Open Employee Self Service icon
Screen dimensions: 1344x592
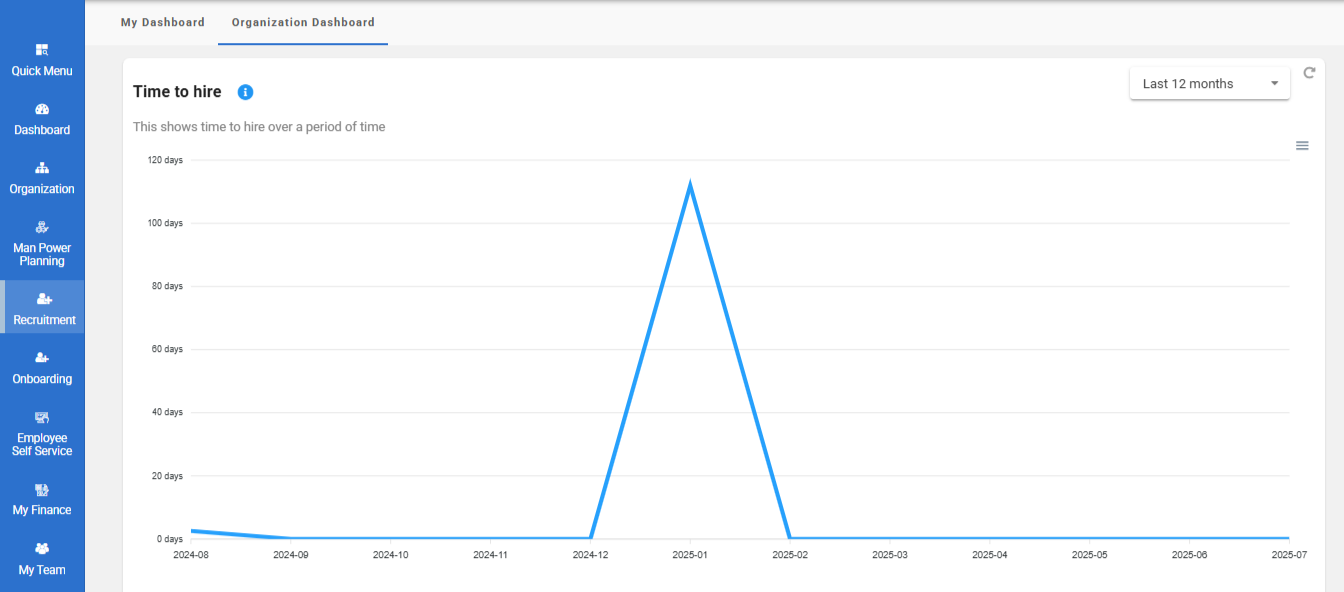coord(42,417)
